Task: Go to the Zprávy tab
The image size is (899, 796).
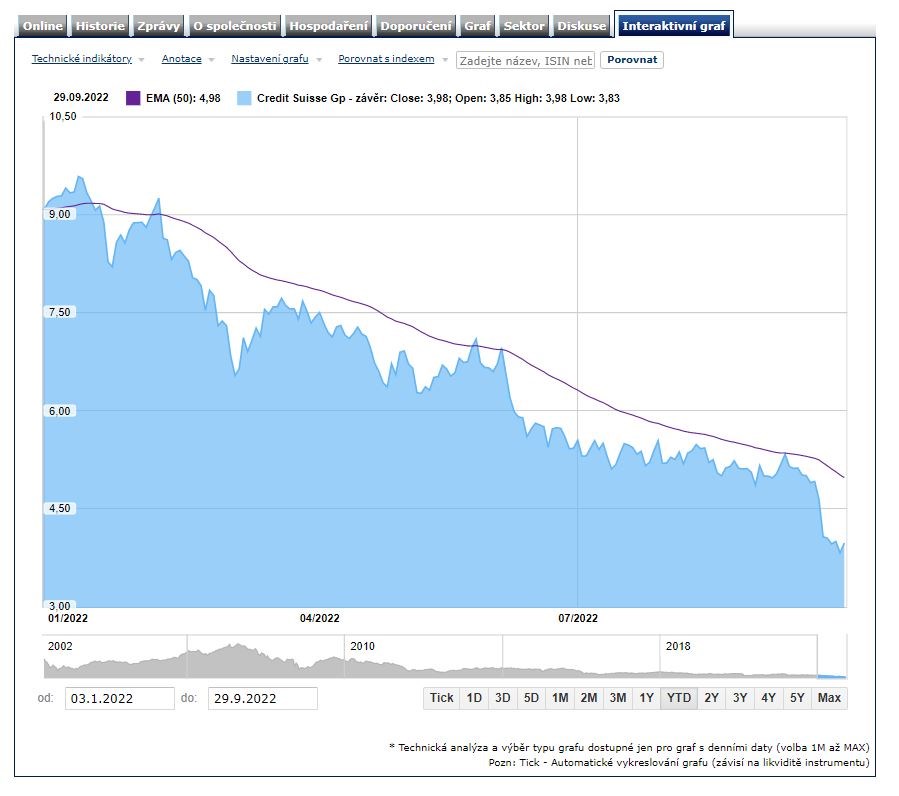Action: pos(158,26)
